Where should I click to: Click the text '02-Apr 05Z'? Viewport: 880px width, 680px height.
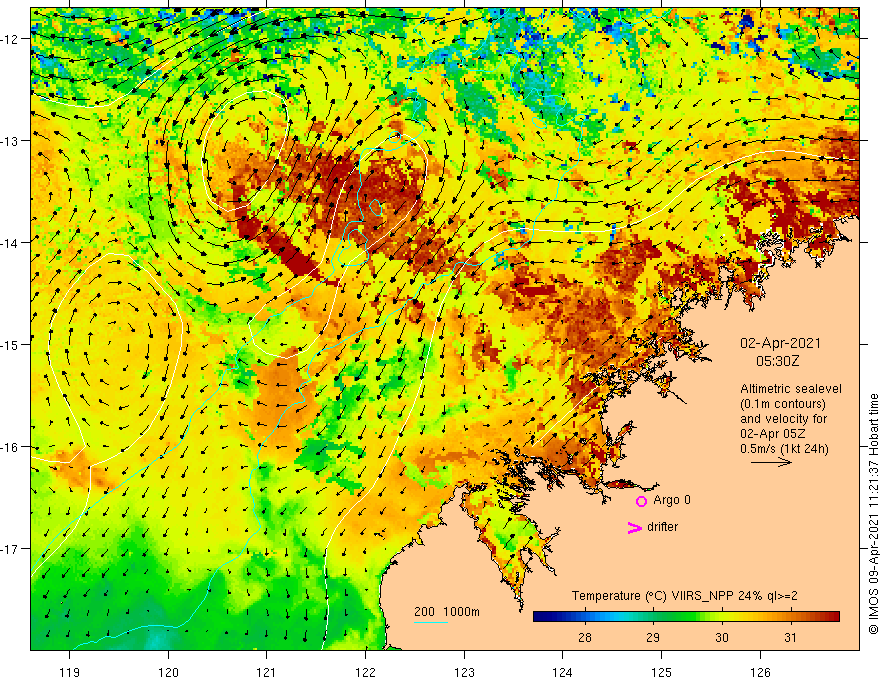pos(773,434)
